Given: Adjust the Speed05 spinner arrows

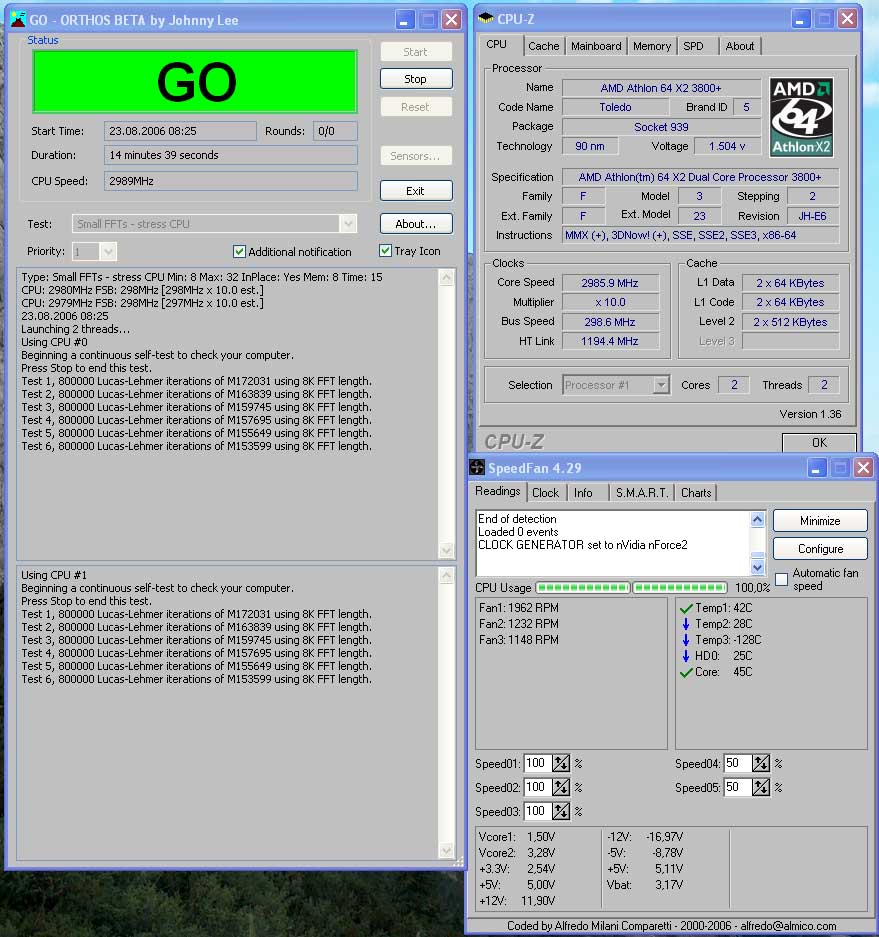Looking at the screenshot, I should [x=761, y=787].
